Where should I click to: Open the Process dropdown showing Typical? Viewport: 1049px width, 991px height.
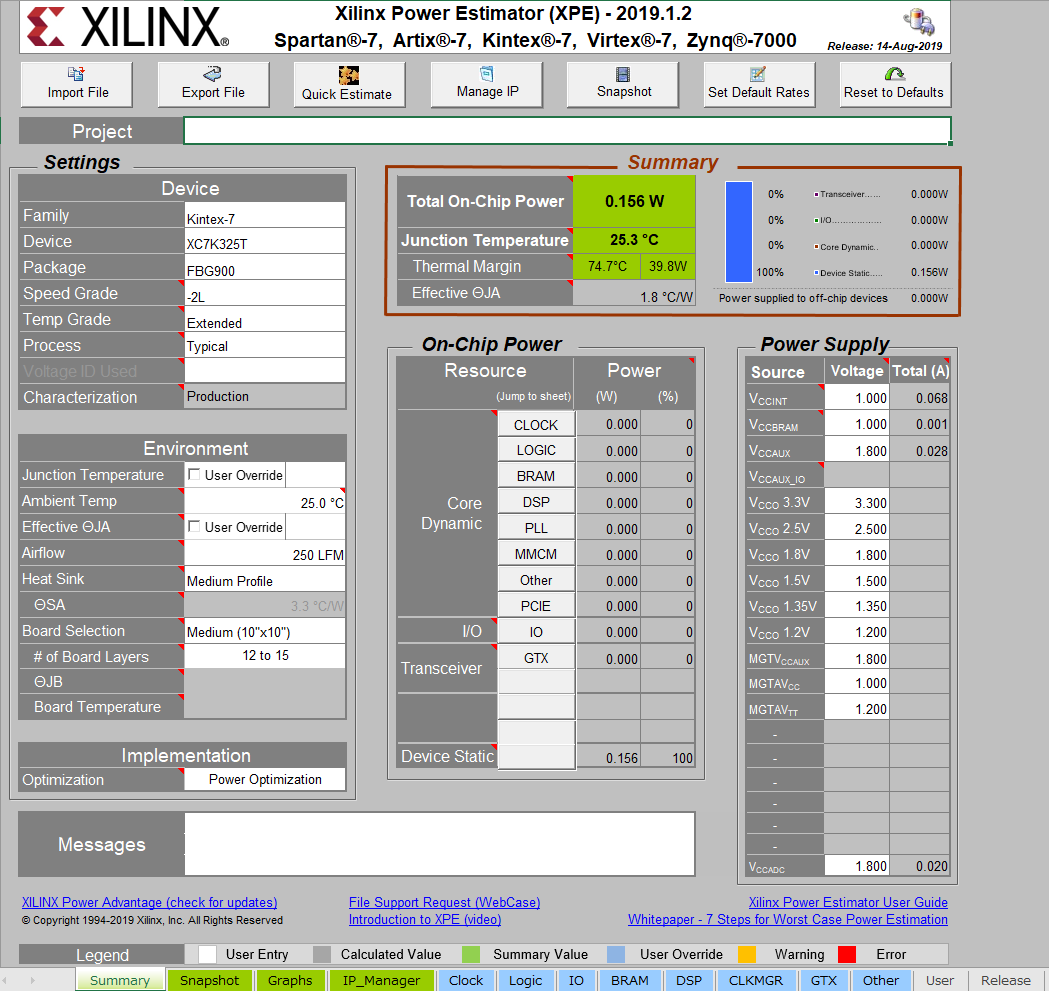[x=265, y=345]
